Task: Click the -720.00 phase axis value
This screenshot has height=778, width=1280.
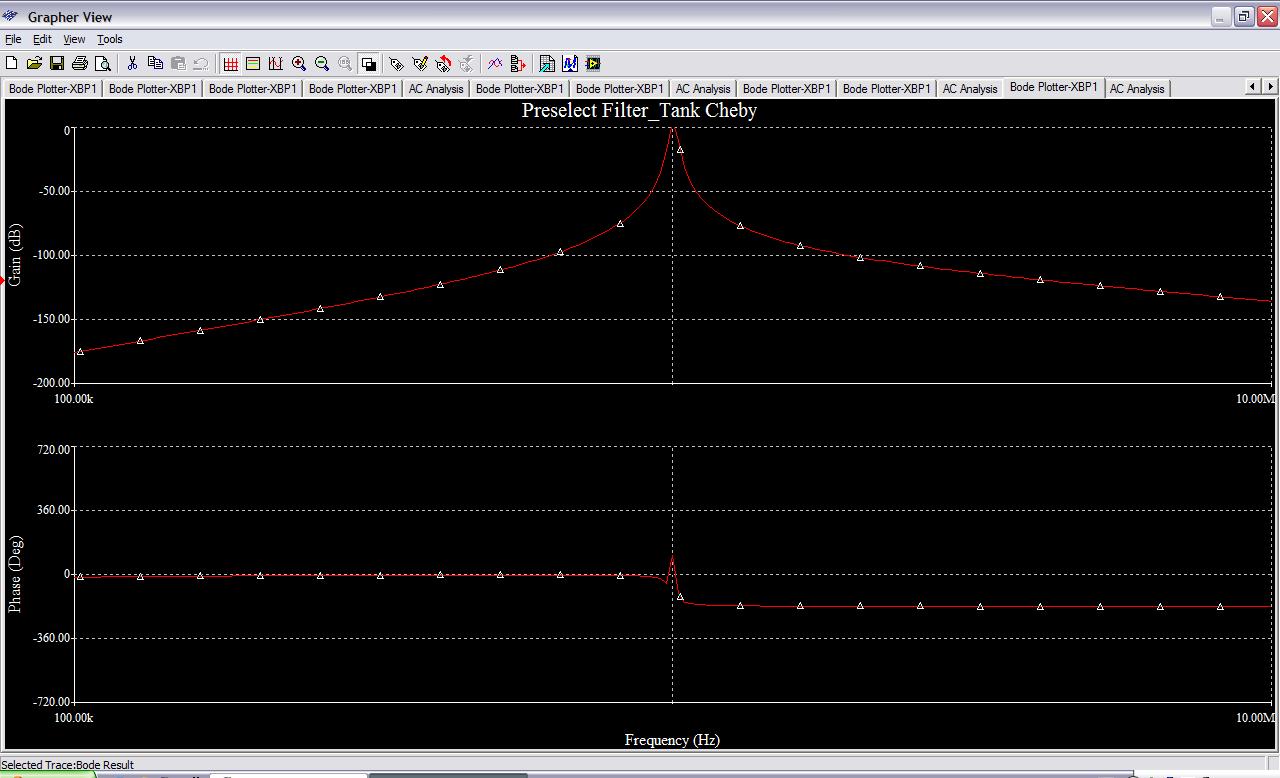Action: [x=52, y=702]
